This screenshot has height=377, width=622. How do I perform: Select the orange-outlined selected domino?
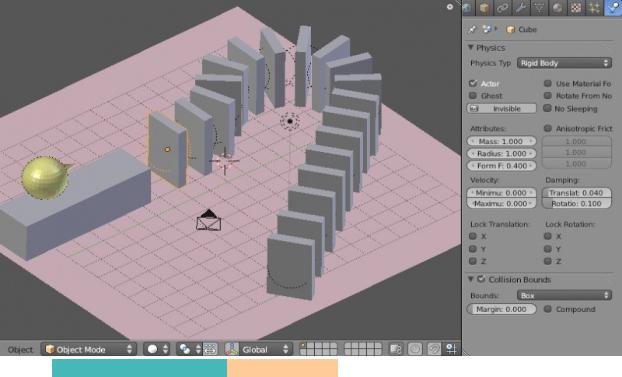(x=167, y=149)
